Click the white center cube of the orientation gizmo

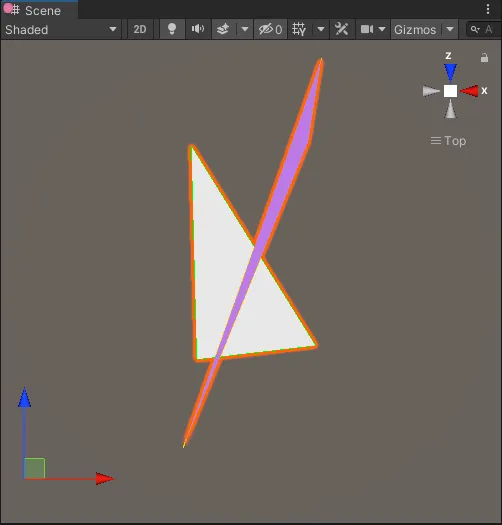pyautogui.click(x=450, y=91)
